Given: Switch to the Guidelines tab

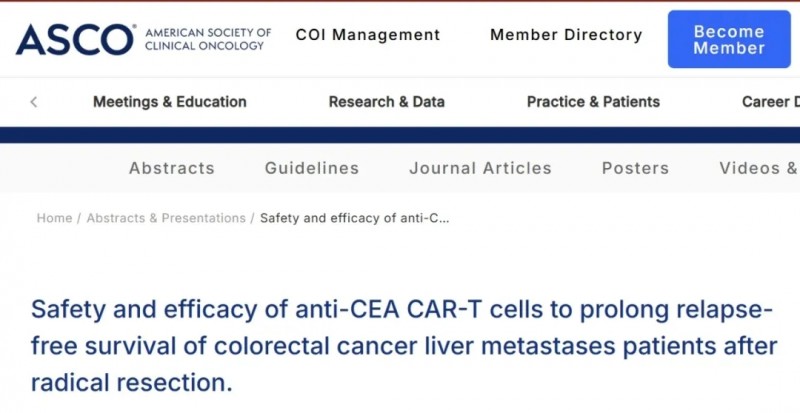Looking at the screenshot, I should click(312, 168).
